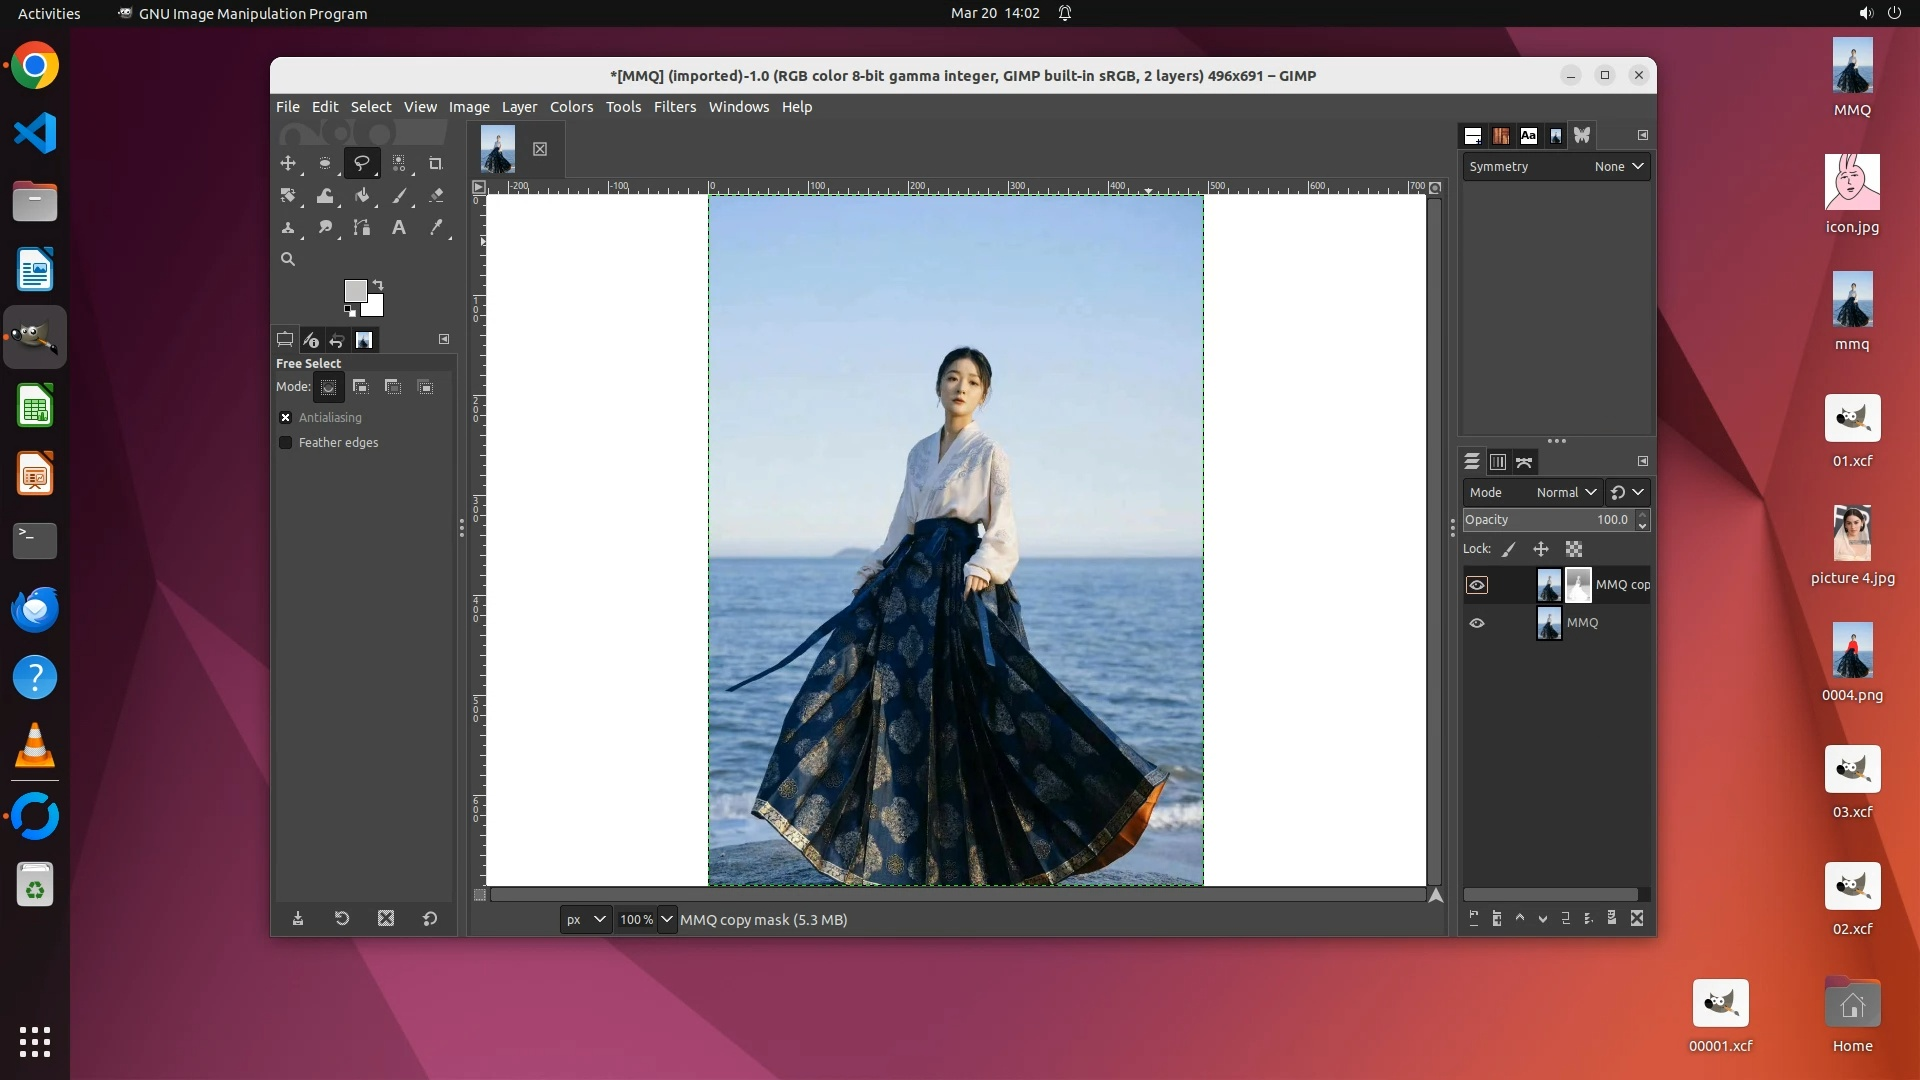
Task: Swap foreground and background colors
Action: click(378, 285)
